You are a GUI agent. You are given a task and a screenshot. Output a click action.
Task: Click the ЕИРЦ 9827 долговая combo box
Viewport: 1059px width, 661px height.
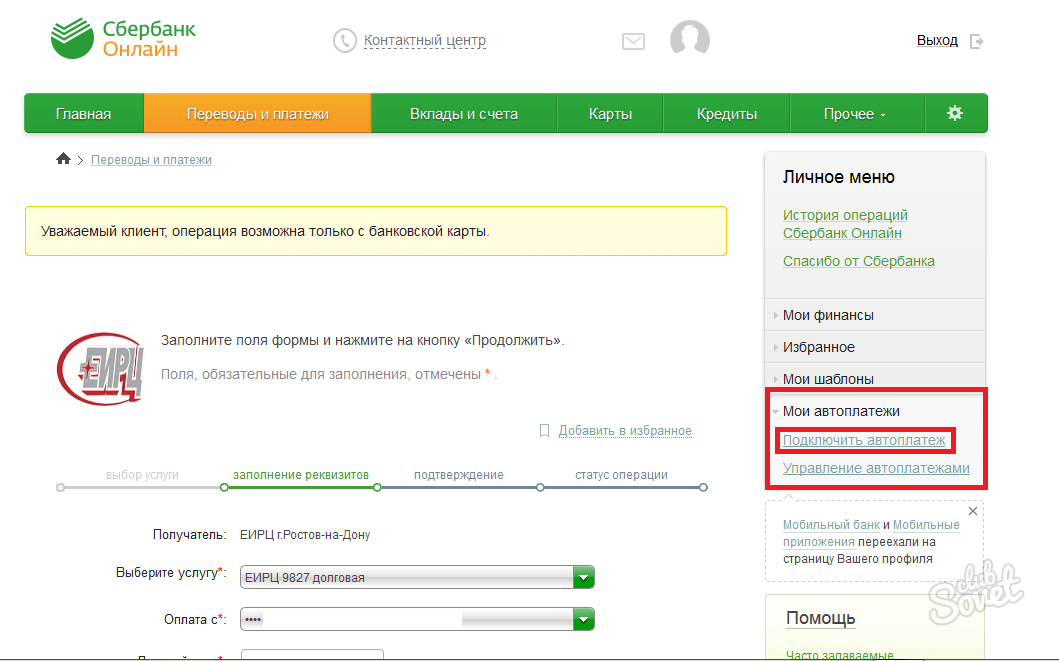click(x=417, y=577)
